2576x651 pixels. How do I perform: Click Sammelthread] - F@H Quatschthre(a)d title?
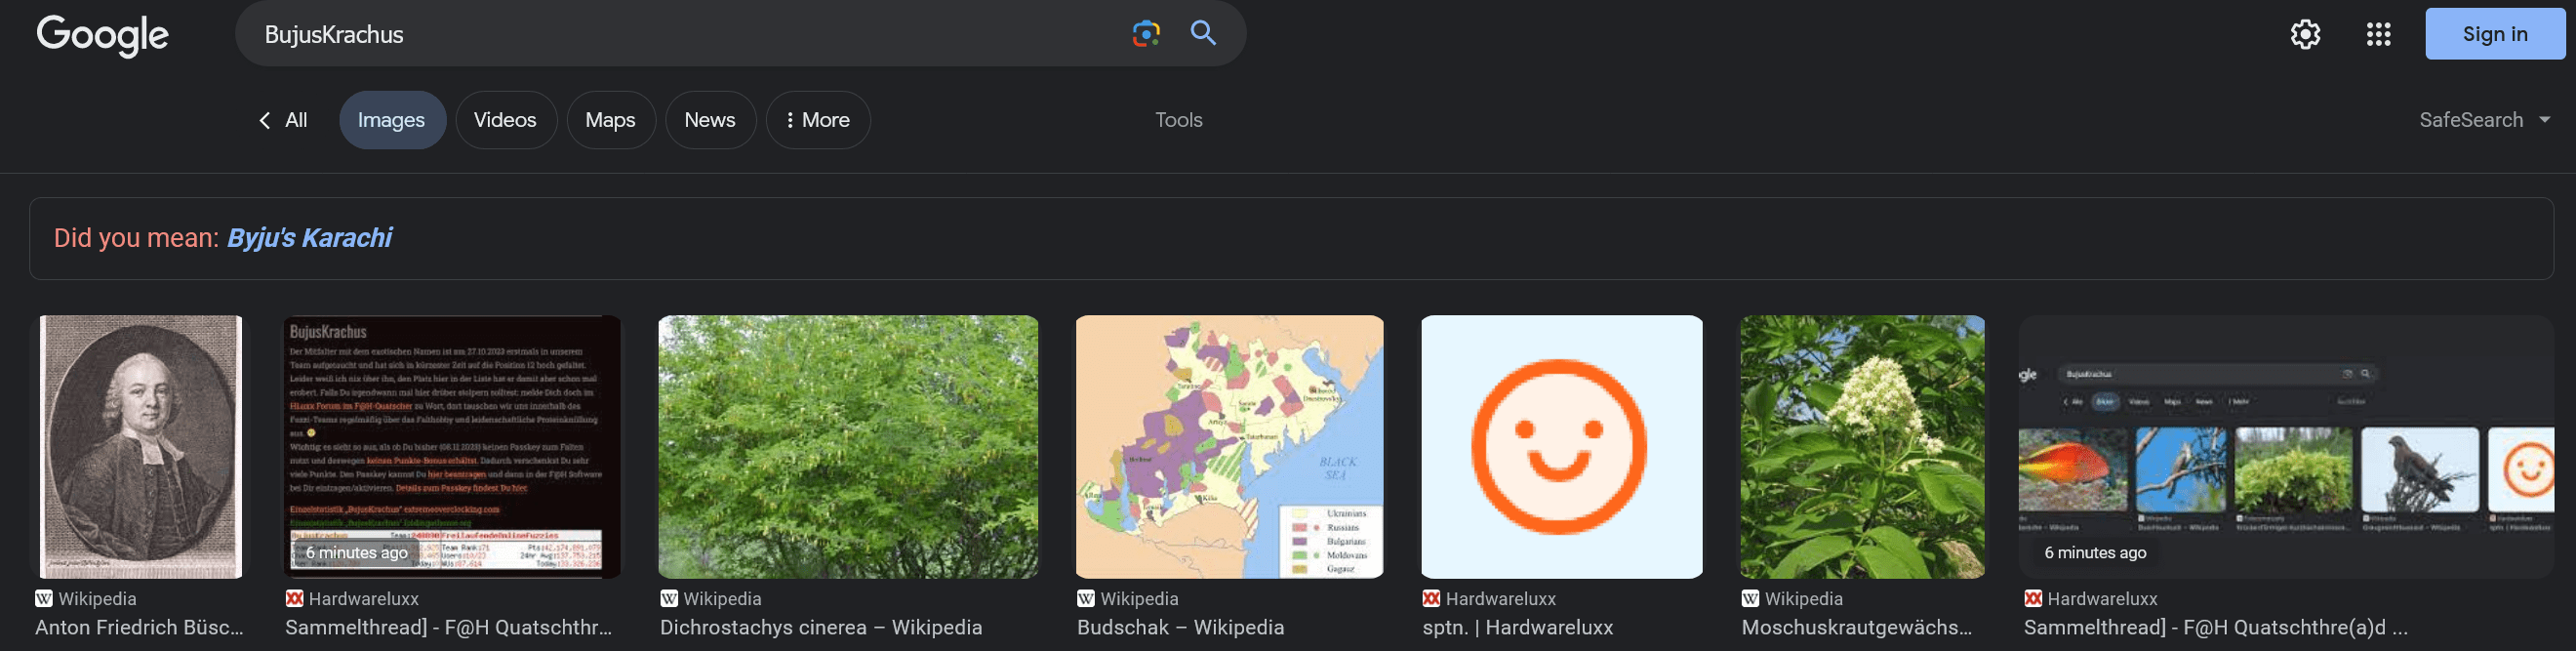[x=2215, y=628]
